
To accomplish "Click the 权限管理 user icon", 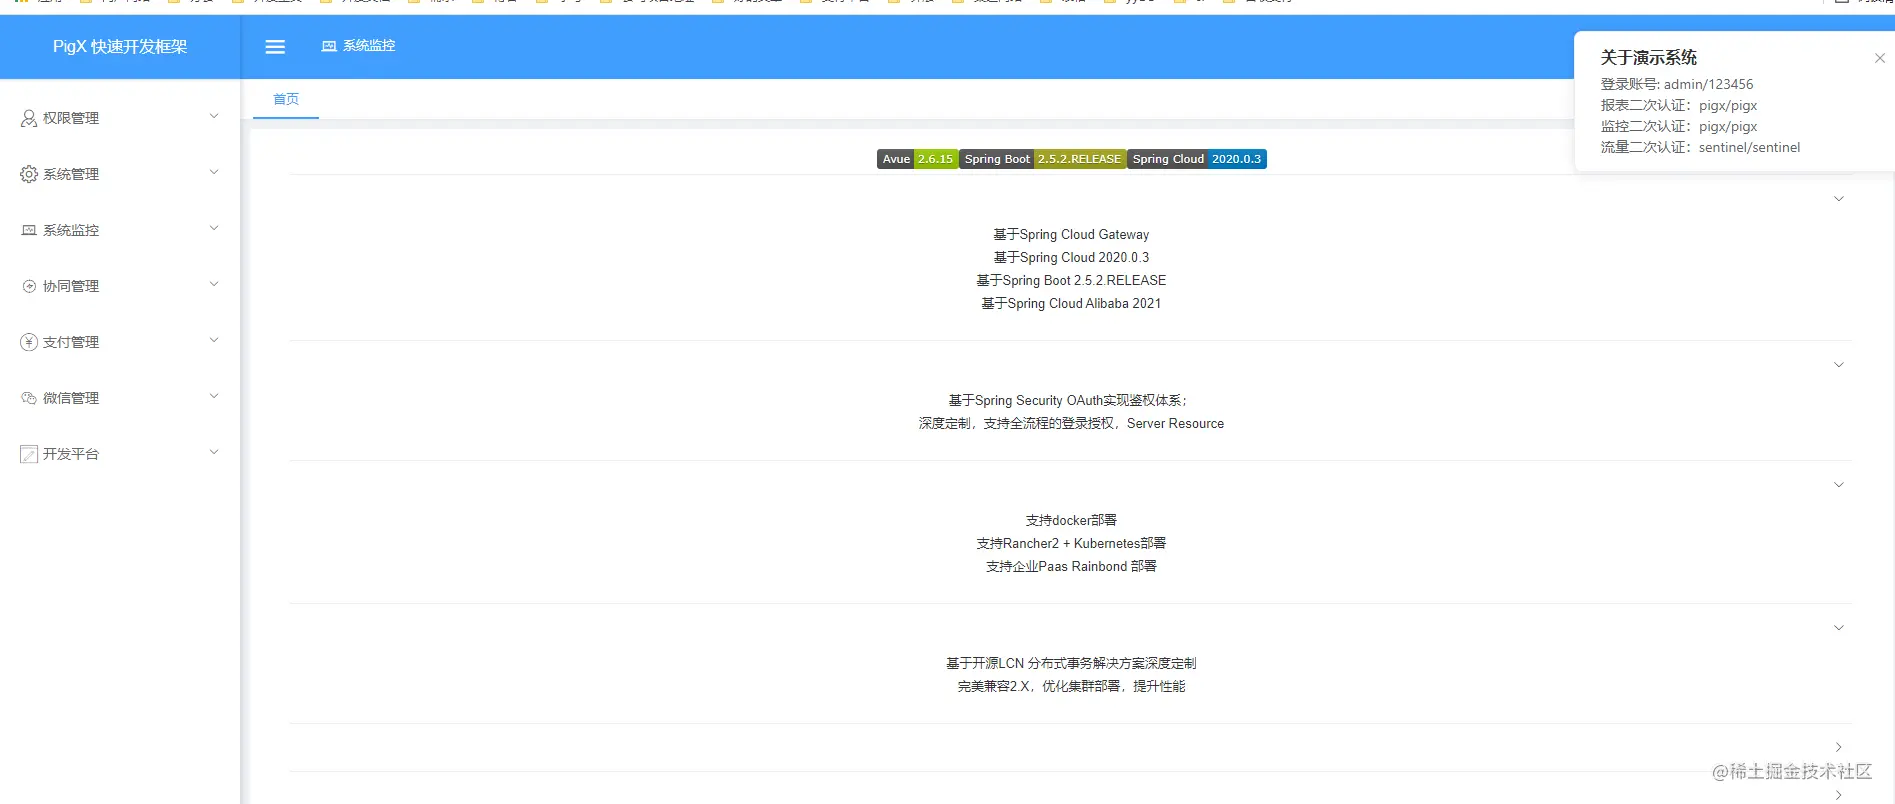I will pyautogui.click(x=29, y=118).
